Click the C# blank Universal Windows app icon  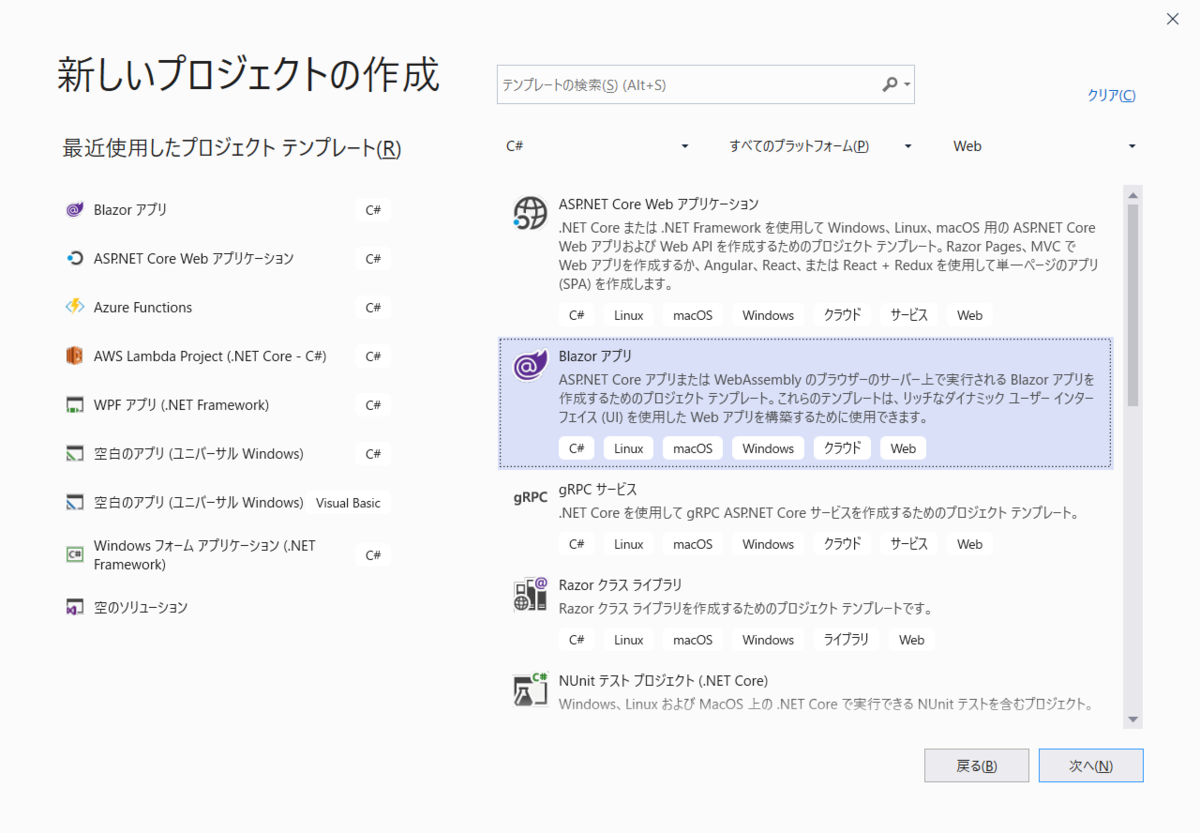74,454
